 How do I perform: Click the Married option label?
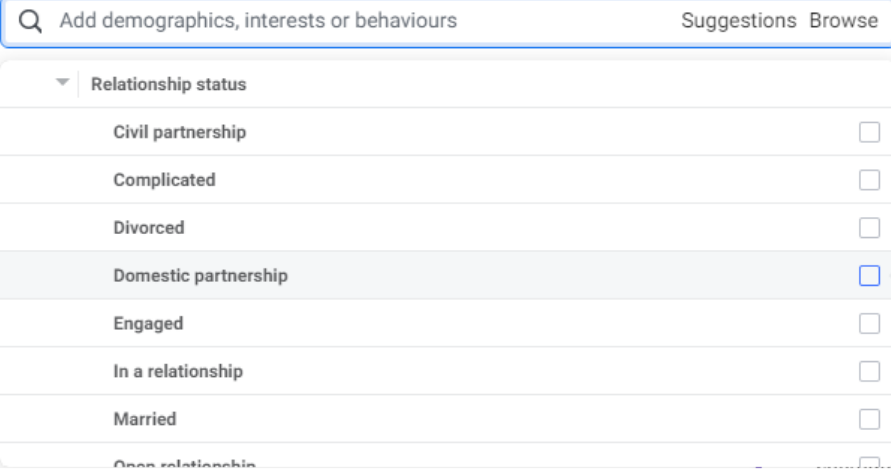tap(144, 419)
